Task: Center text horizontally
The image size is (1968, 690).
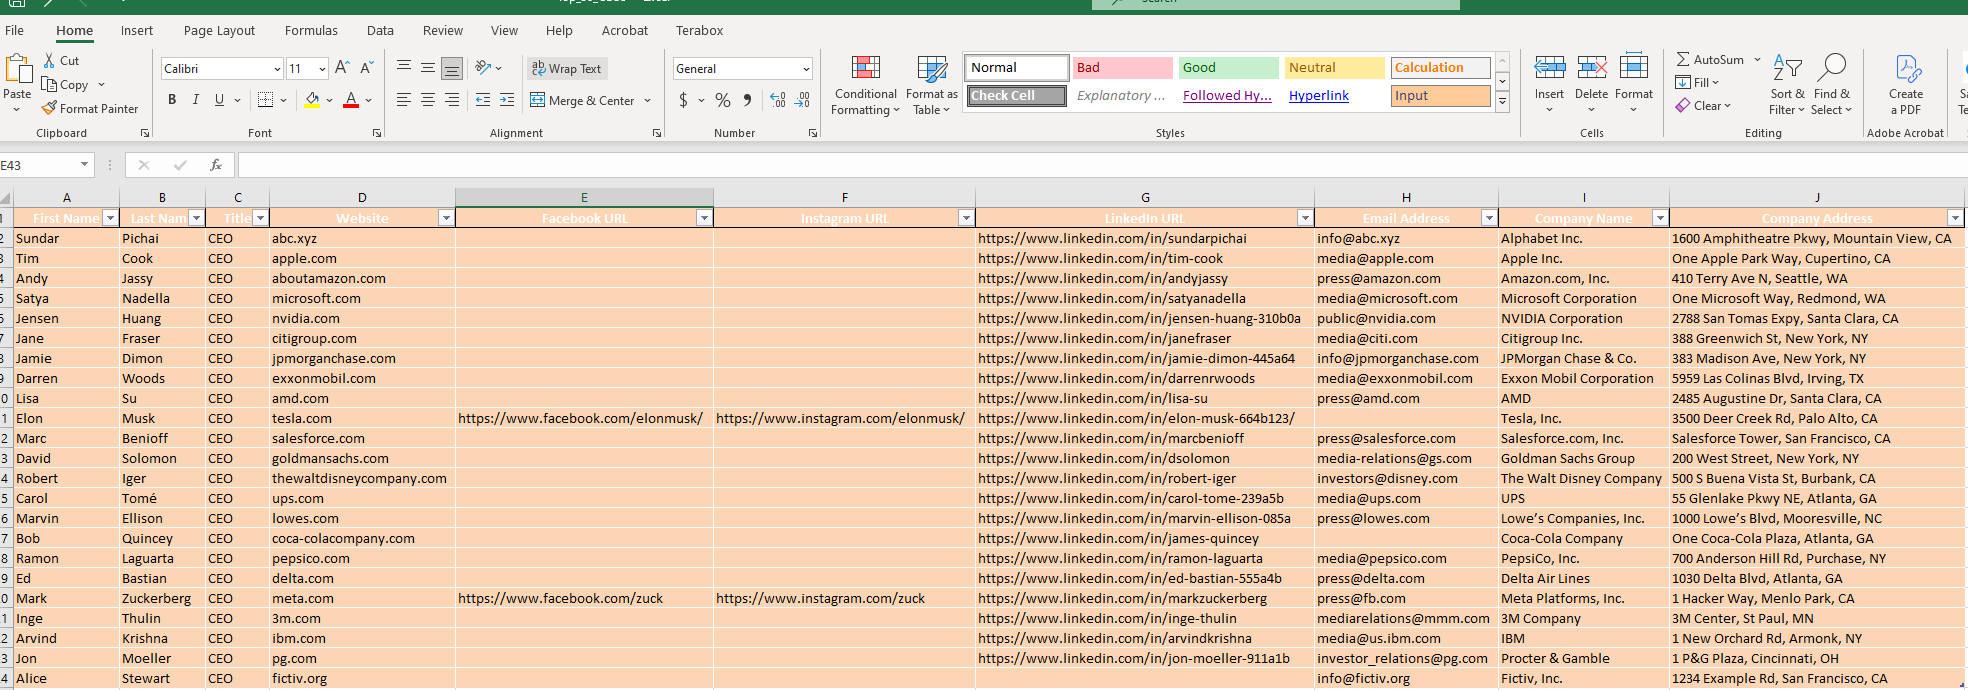Action: click(x=428, y=100)
